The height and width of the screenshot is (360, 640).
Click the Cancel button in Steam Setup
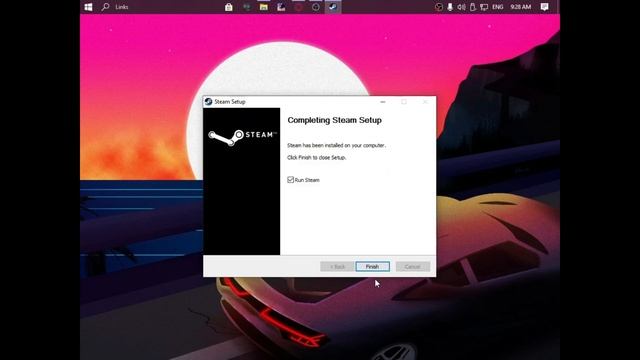click(x=413, y=267)
